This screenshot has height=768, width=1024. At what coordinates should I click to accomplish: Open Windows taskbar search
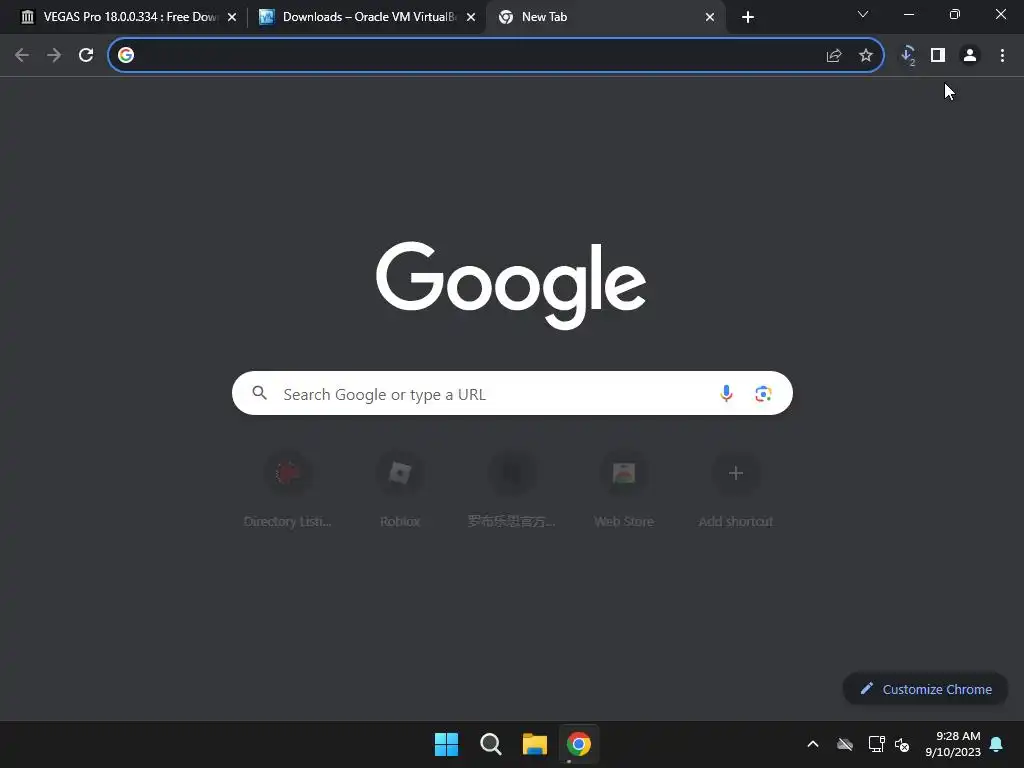(490, 744)
